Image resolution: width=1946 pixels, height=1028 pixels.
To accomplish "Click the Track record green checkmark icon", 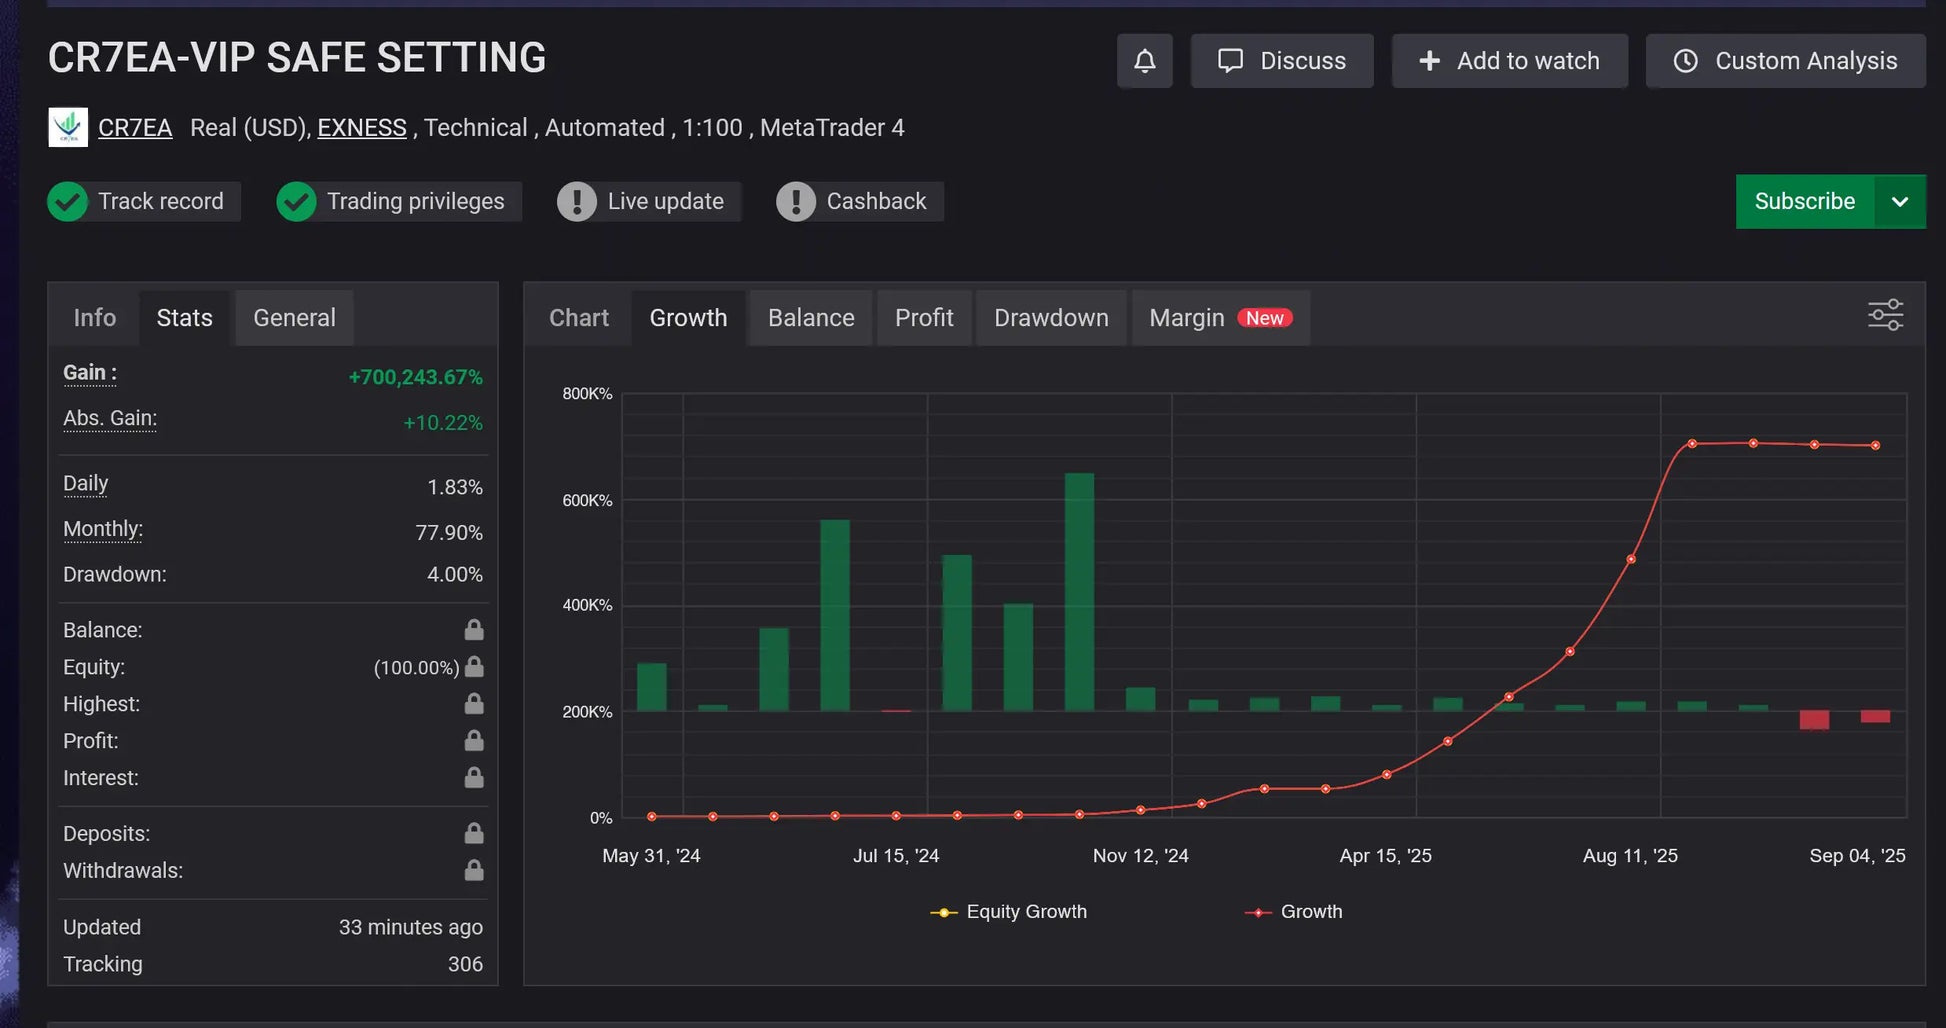I will point(68,202).
